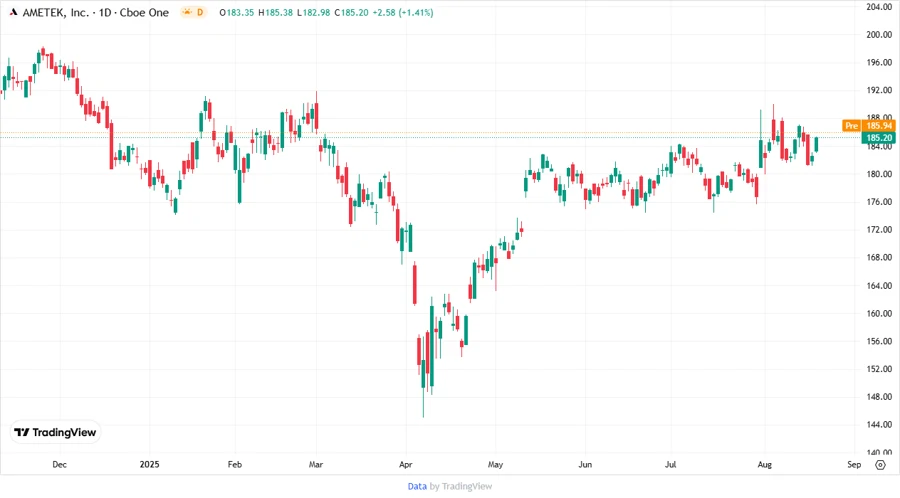Image resolution: width=900 pixels, height=498 pixels.
Task: Click the 164.00 price axis label
Action: click(x=879, y=286)
